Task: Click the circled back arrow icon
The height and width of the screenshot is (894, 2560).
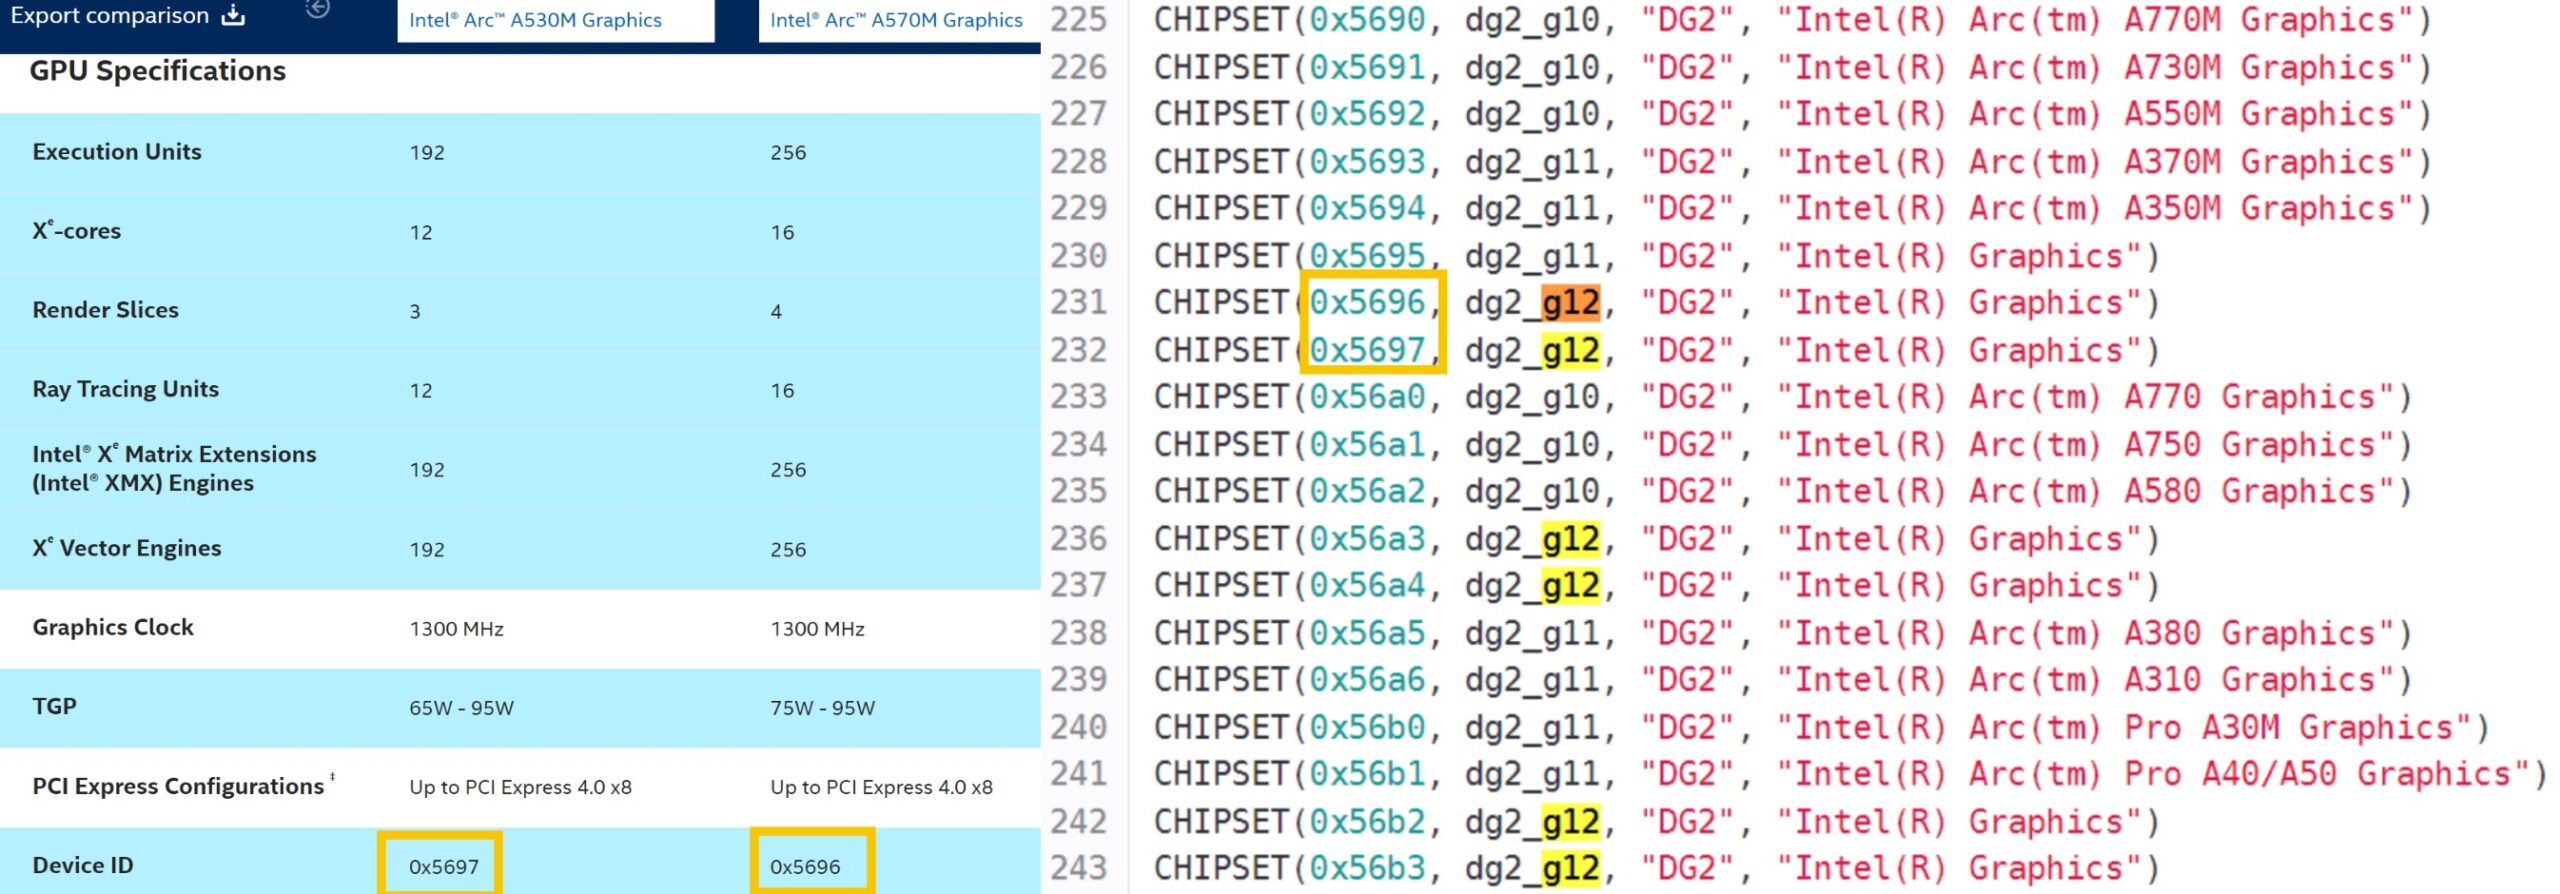Action: 318,8
